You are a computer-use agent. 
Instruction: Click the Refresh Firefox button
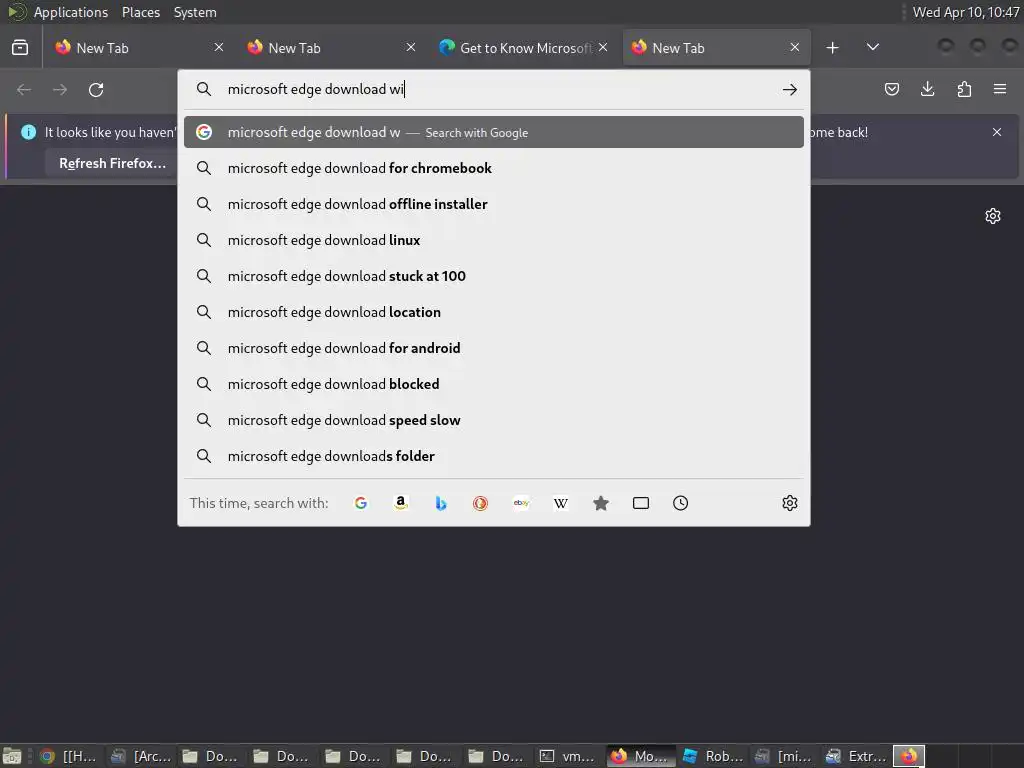pos(112,163)
